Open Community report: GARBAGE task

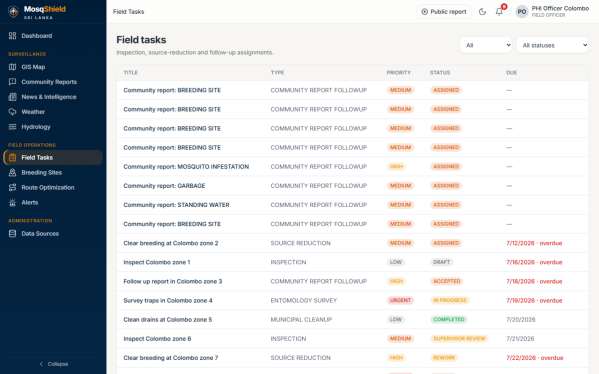[164, 186]
